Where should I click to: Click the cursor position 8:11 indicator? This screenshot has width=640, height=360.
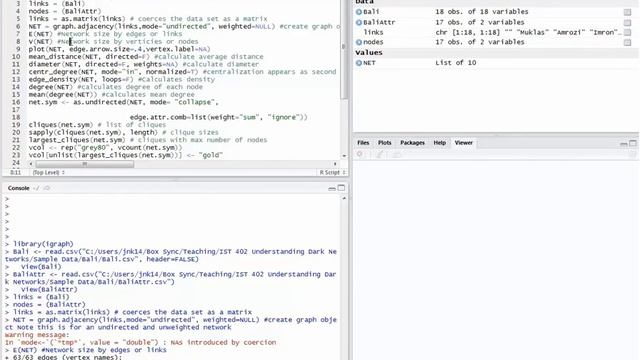click(15, 173)
